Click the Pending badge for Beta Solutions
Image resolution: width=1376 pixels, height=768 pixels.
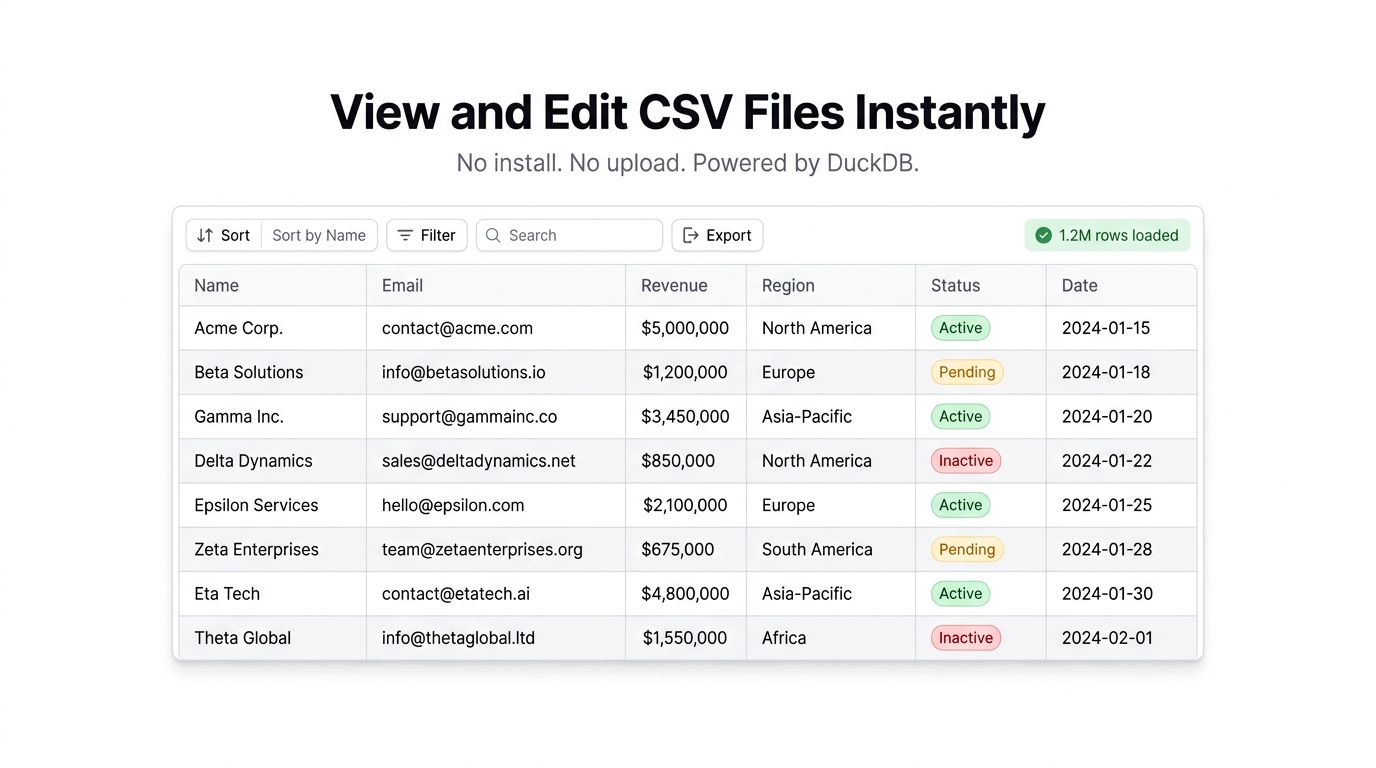coord(967,372)
